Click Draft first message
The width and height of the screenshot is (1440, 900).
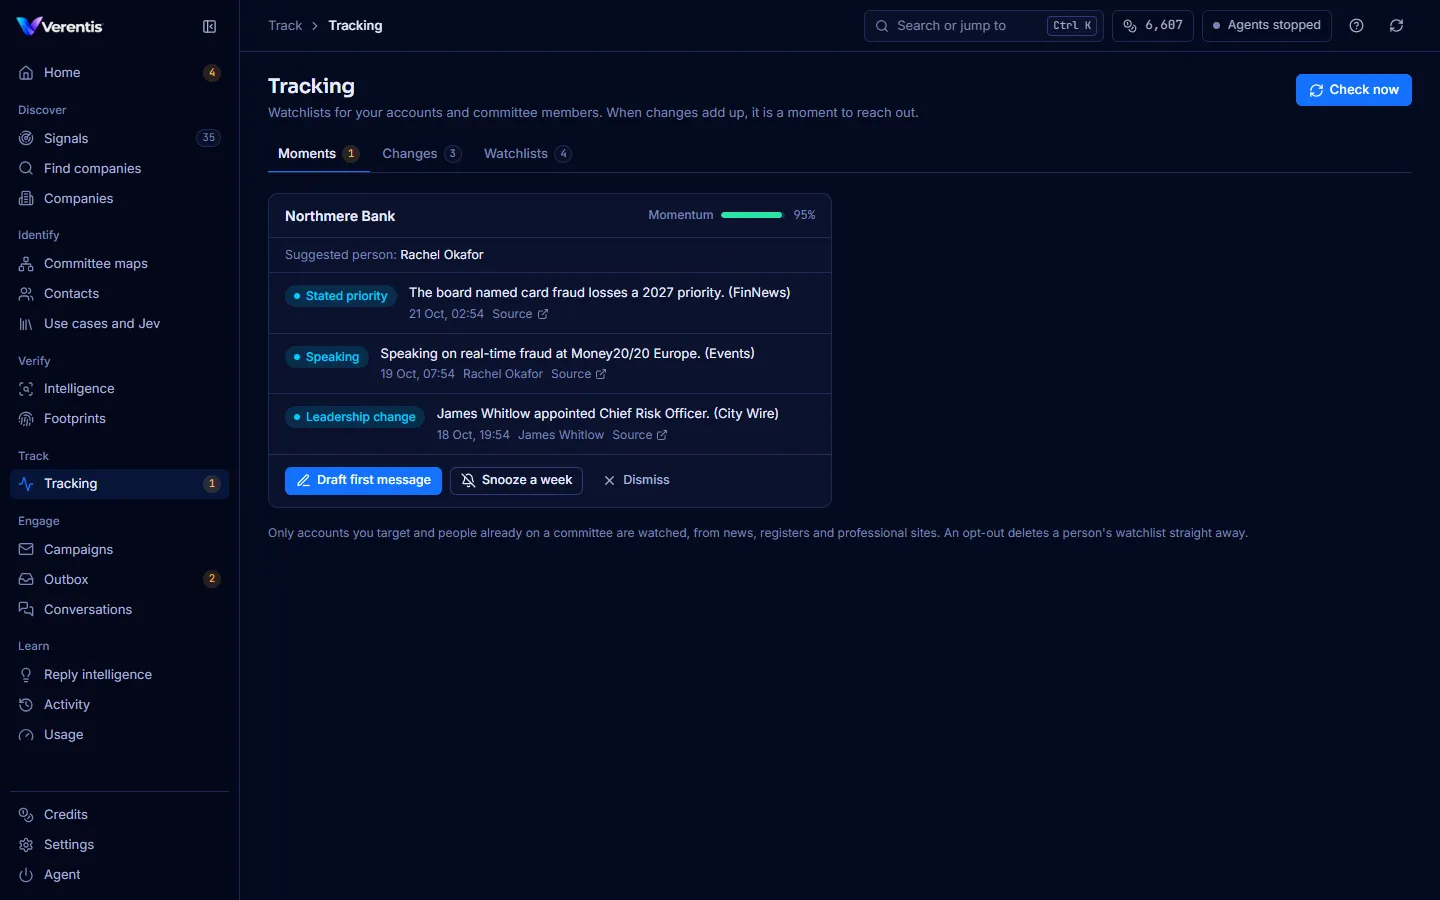click(x=363, y=481)
